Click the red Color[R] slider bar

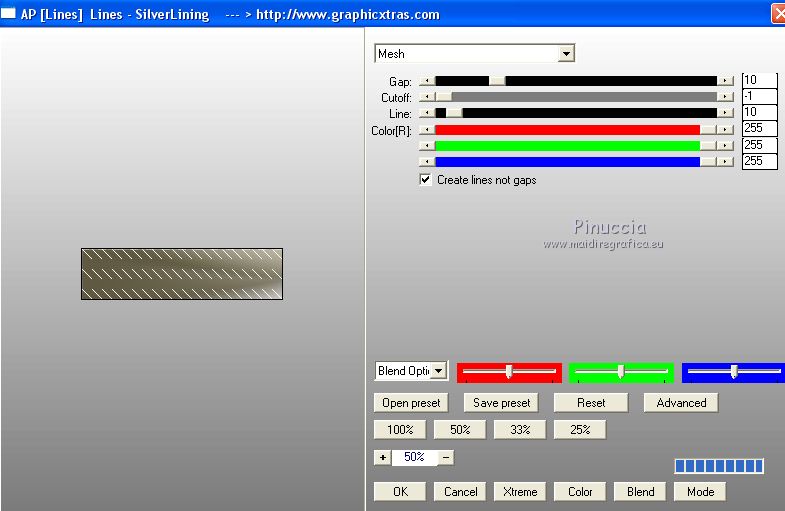[x=576, y=130]
